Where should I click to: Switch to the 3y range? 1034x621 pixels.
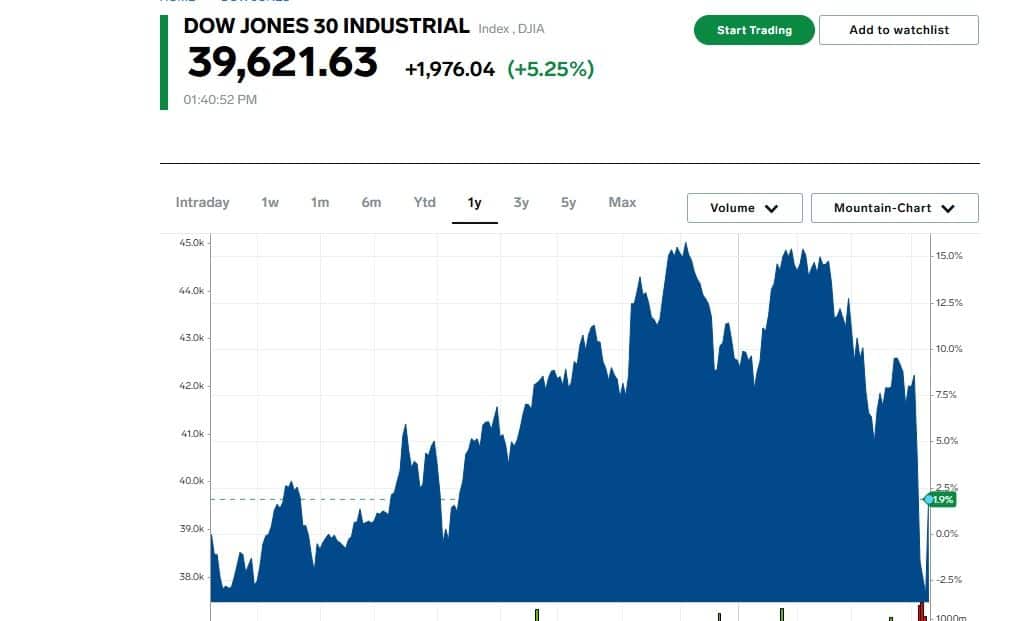[x=521, y=202]
